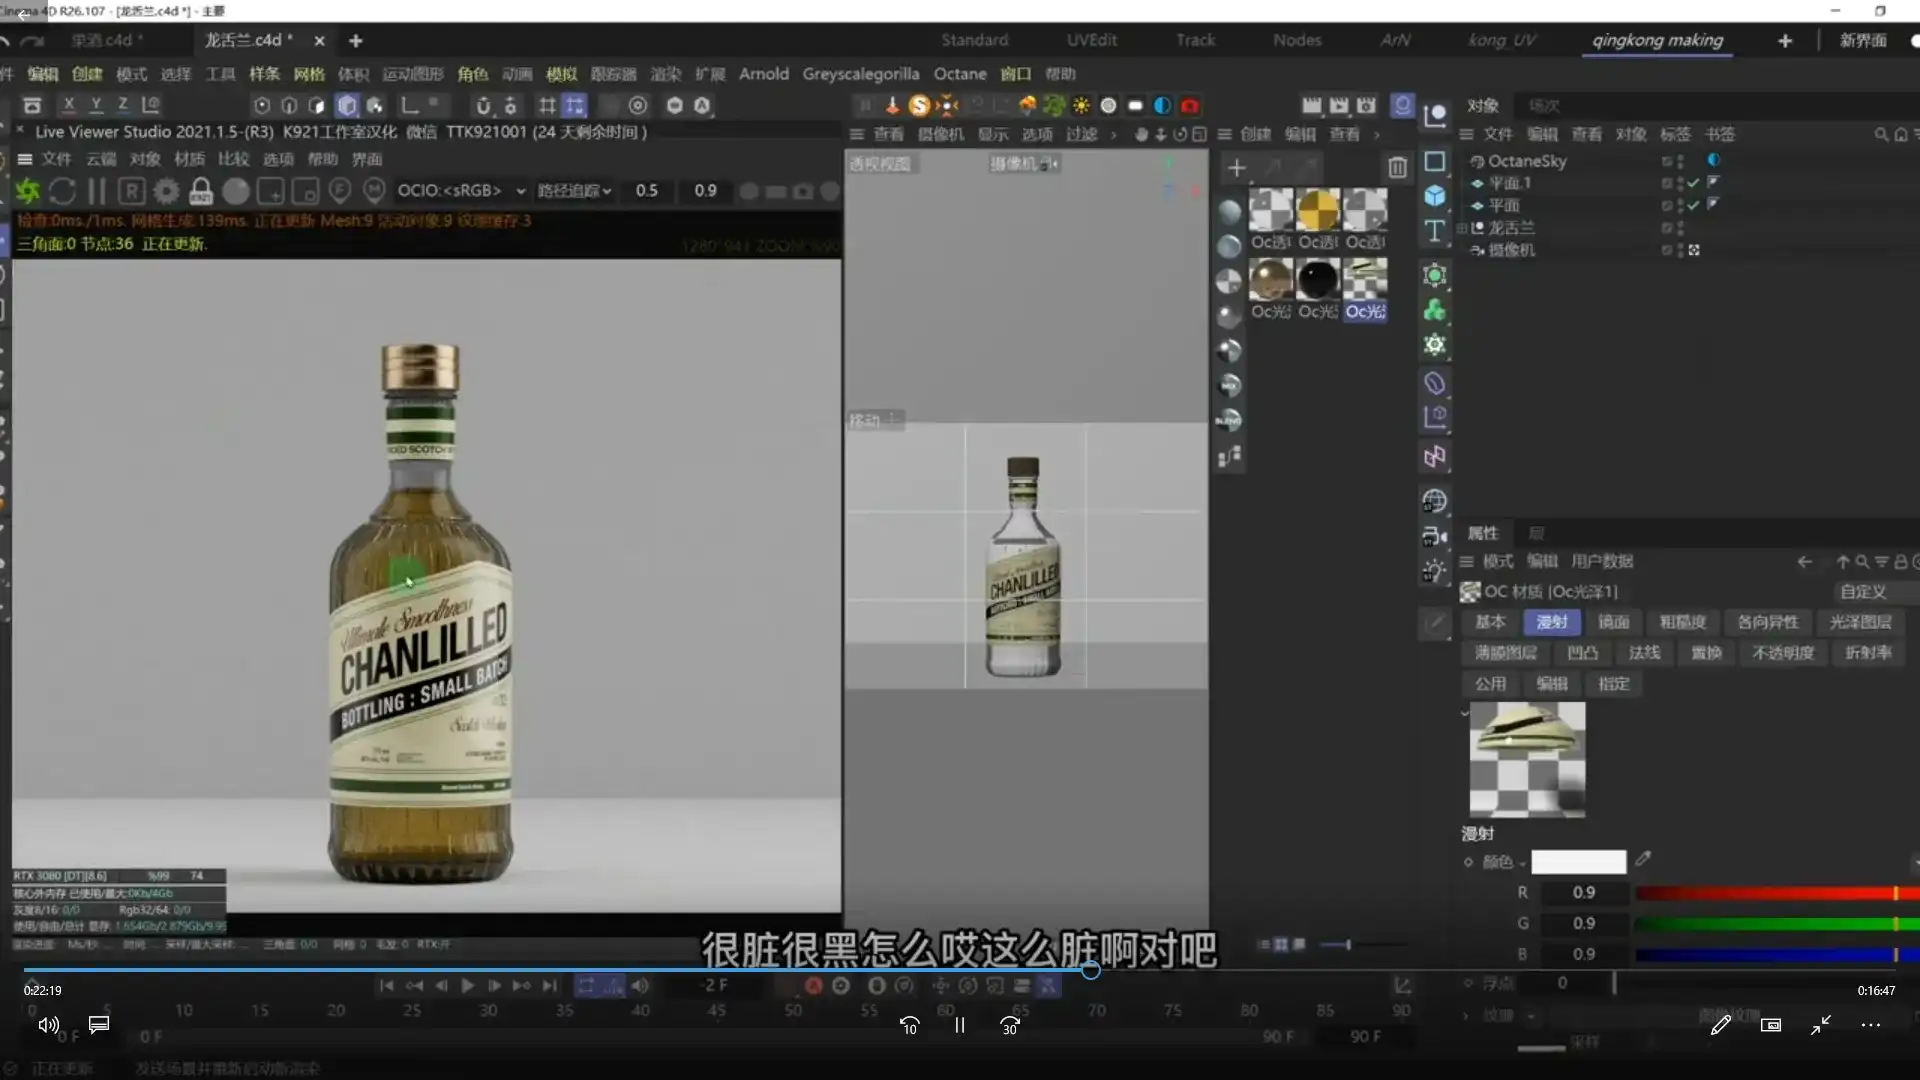Open the 路径追踪 kernel dropdown
This screenshot has height=1080, width=1920.
(574, 190)
